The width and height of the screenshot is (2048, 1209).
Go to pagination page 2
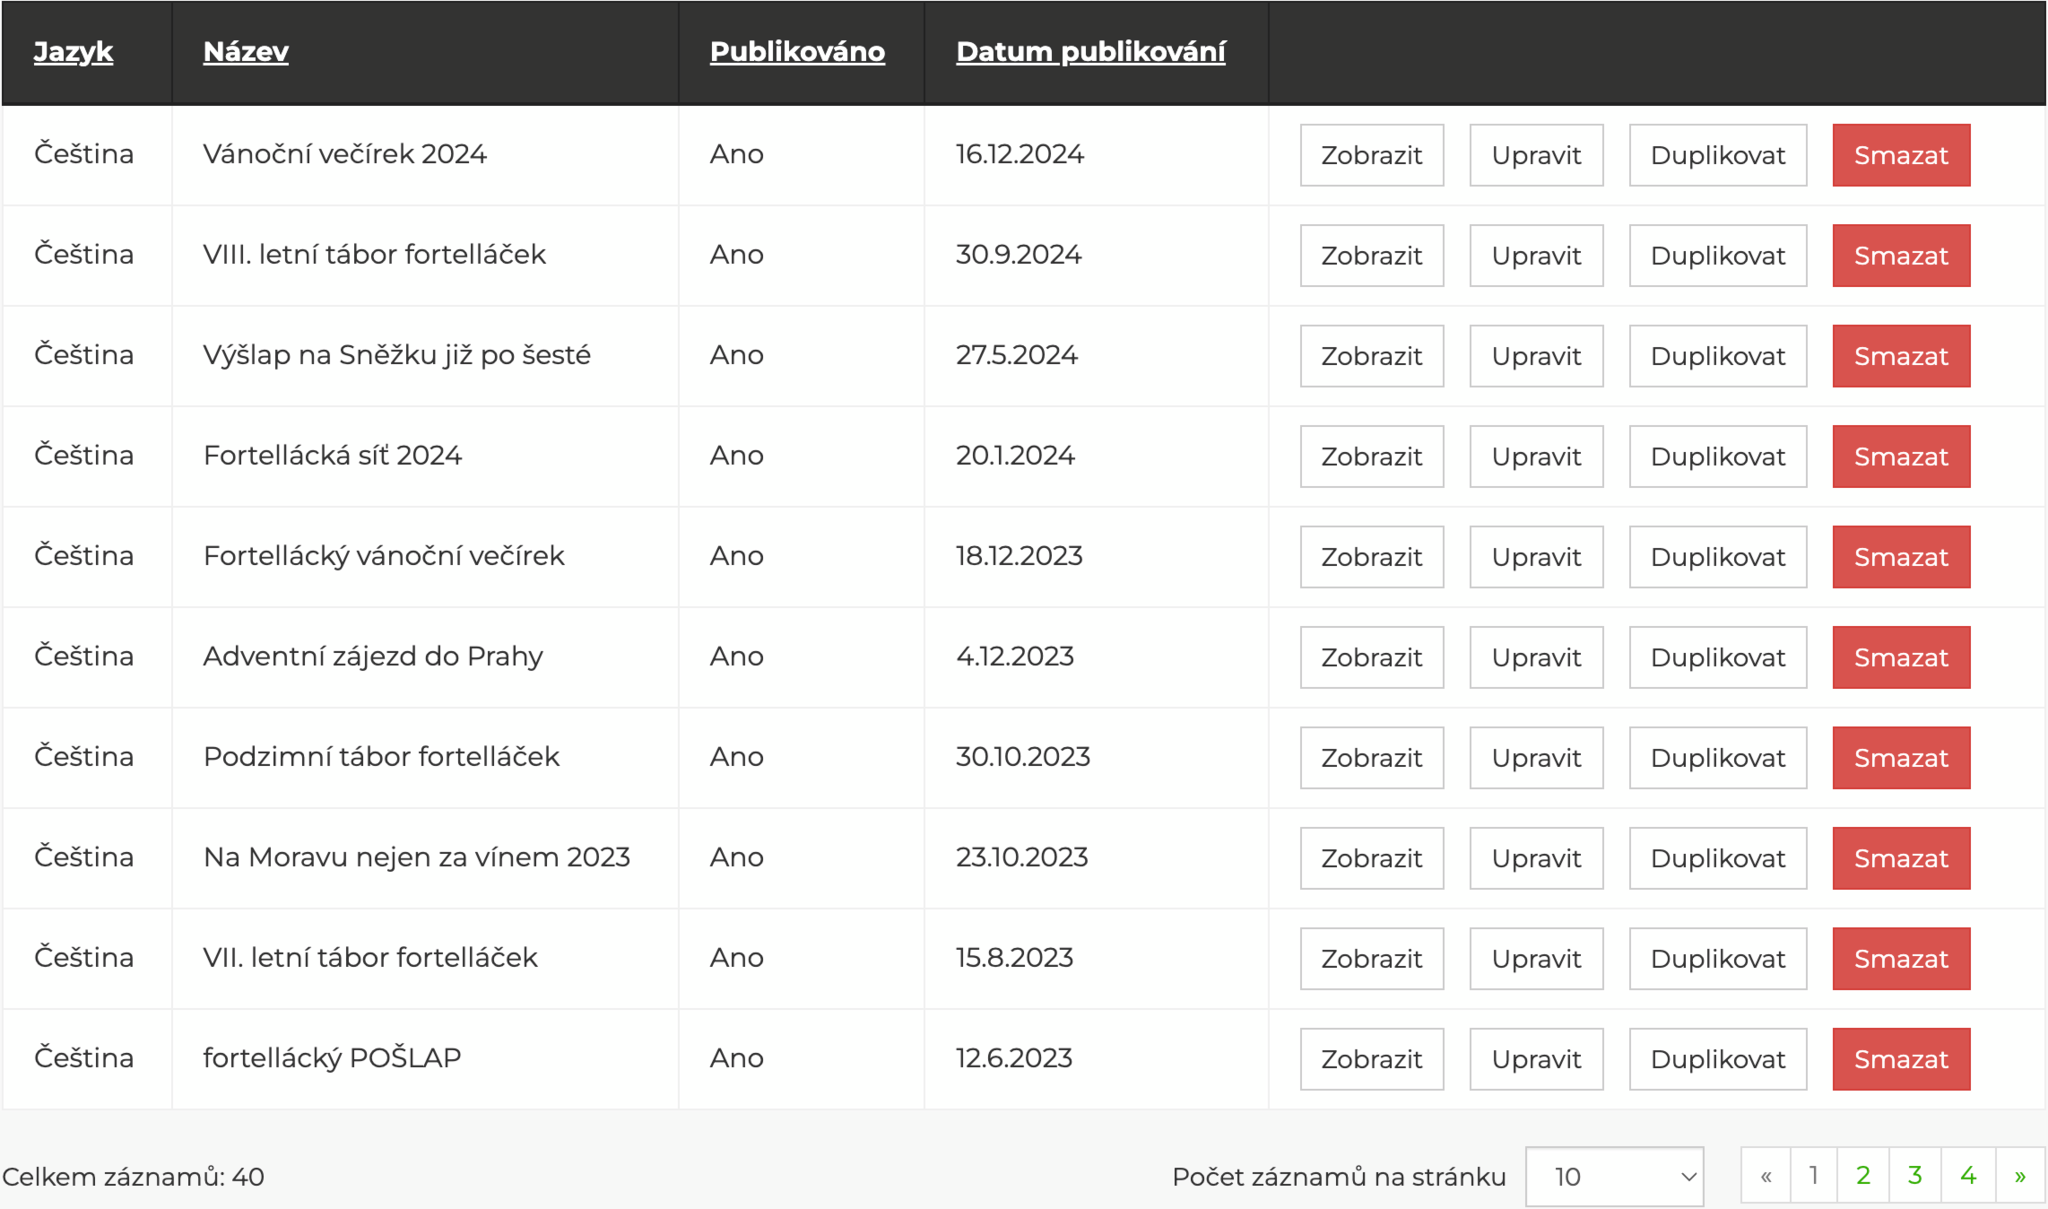click(x=1863, y=1175)
